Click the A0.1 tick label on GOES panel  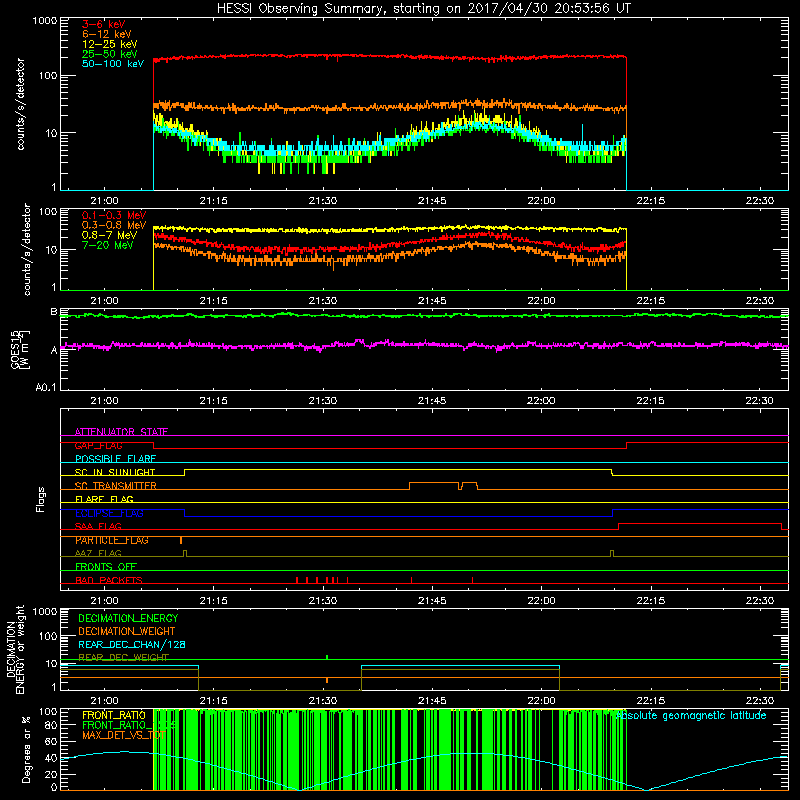coord(45,387)
